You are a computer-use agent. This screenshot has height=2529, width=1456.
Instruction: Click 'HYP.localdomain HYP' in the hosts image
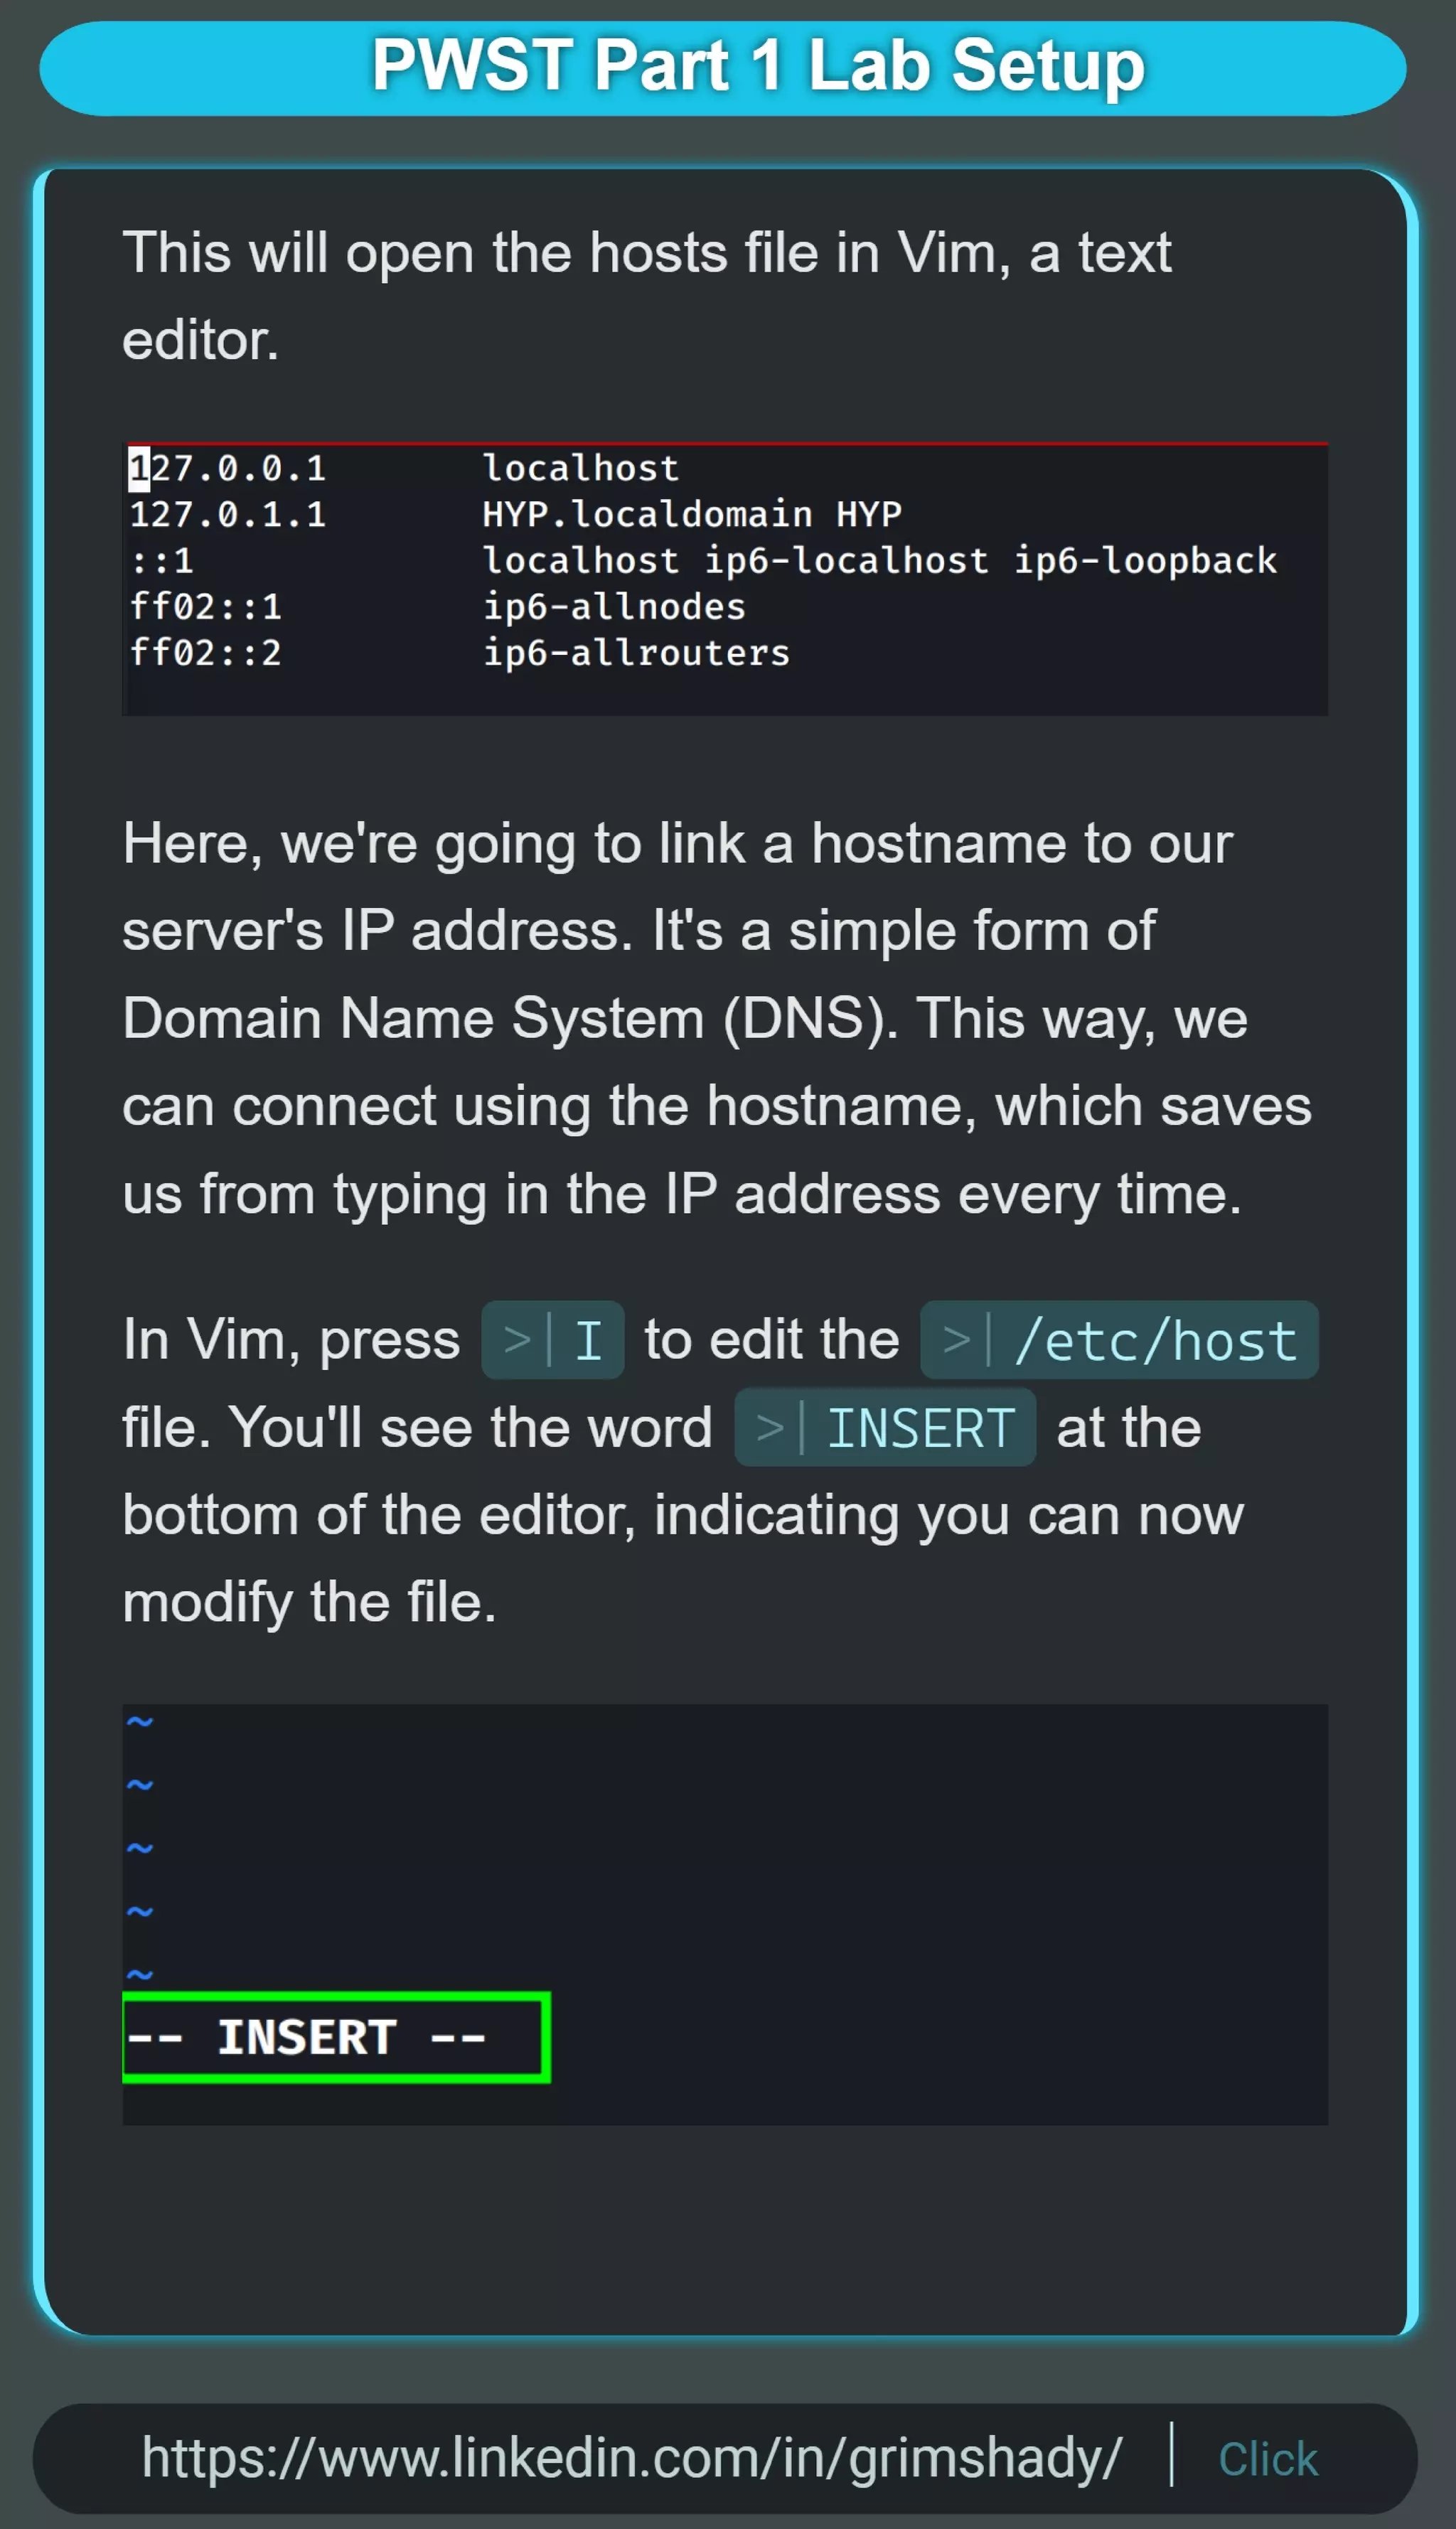click(x=692, y=514)
